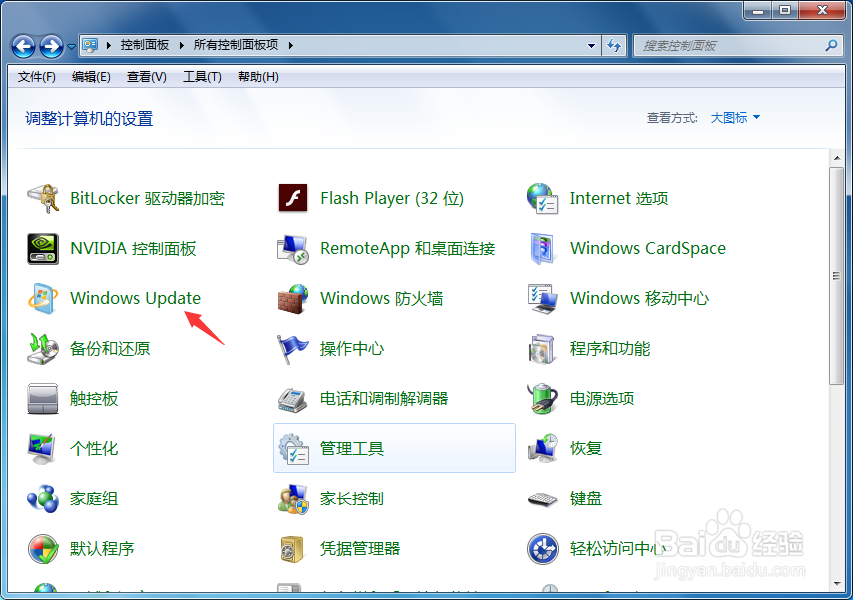Open the NVIDIA 控制面板 icon
Image resolution: width=853 pixels, height=600 pixels.
pyautogui.click(x=43, y=249)
